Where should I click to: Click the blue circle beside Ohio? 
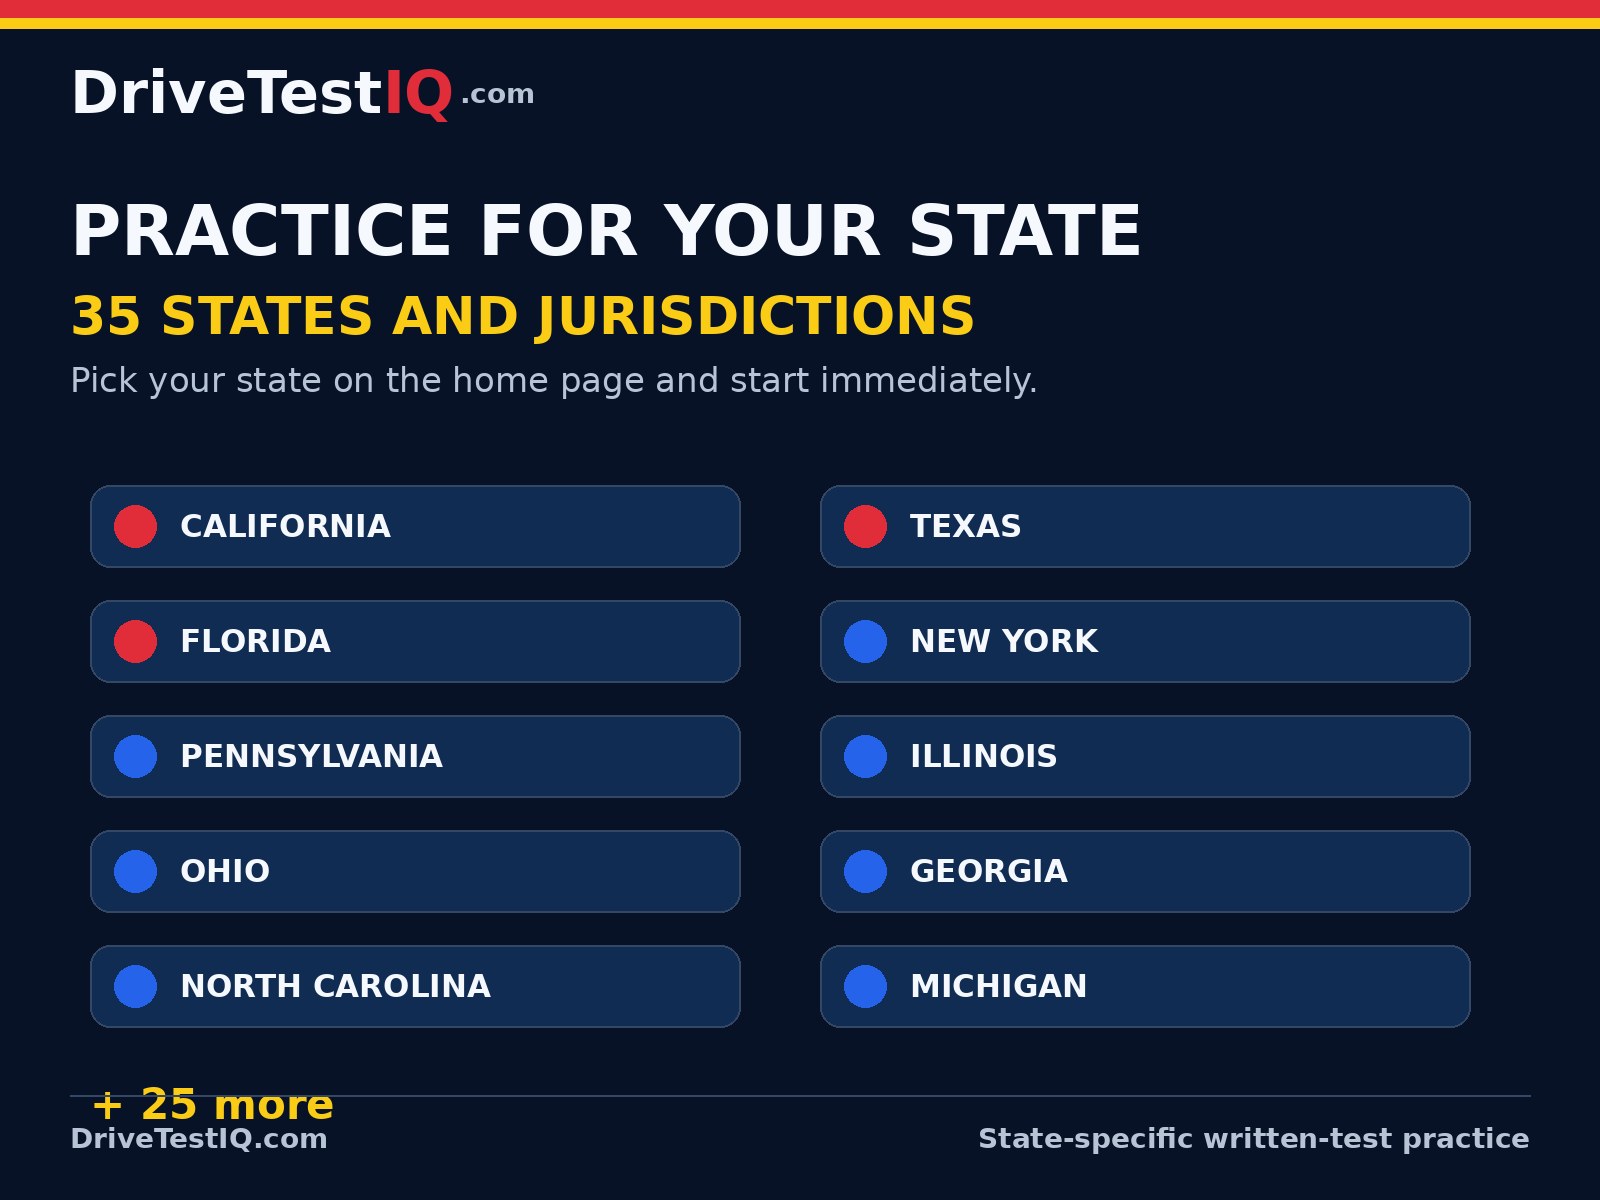pos(136,872)
